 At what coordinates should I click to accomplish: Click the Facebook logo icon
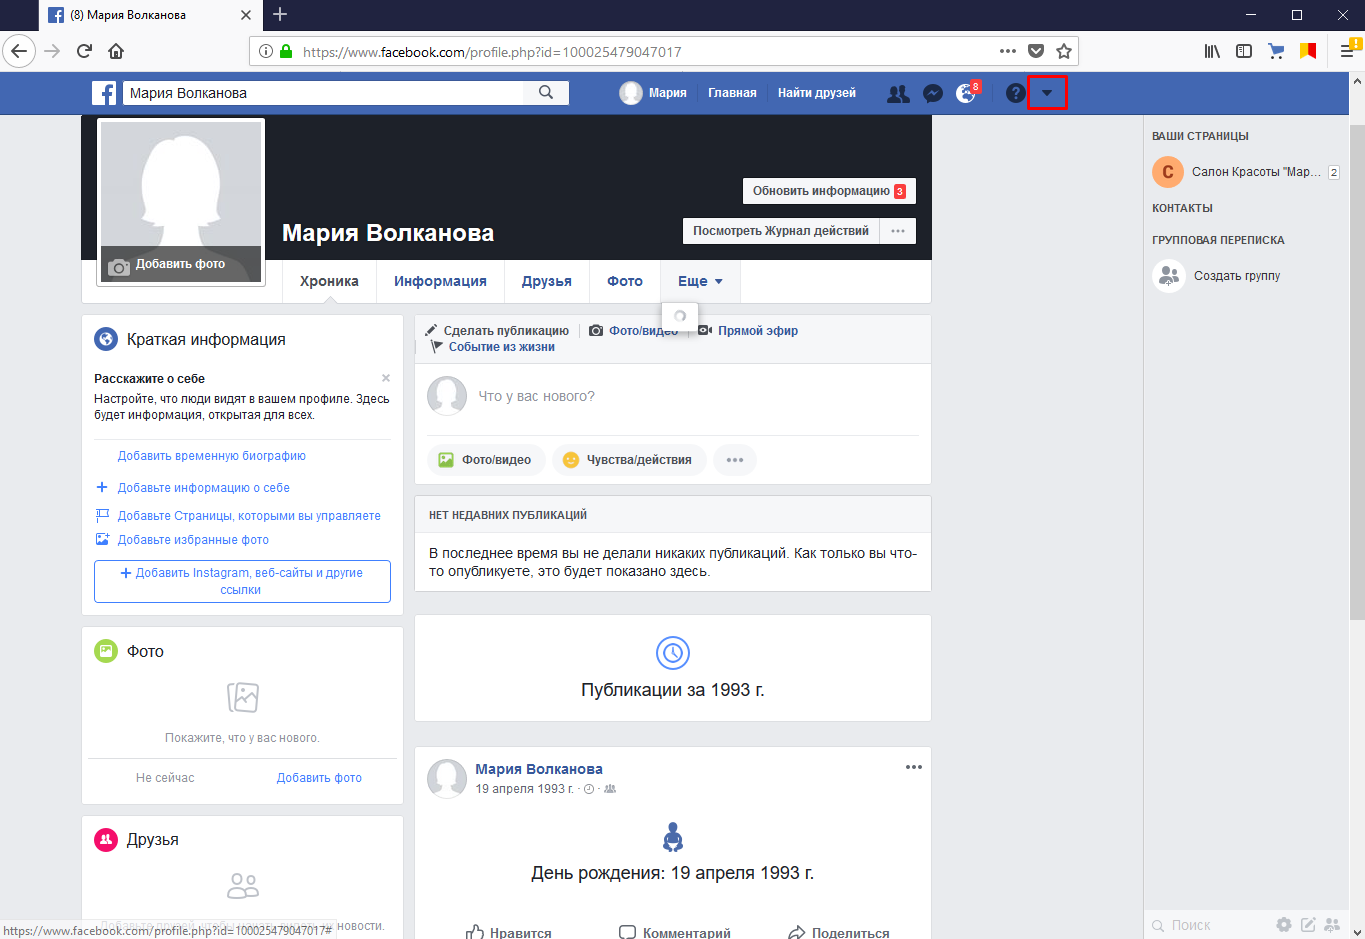tap(104, 93)
